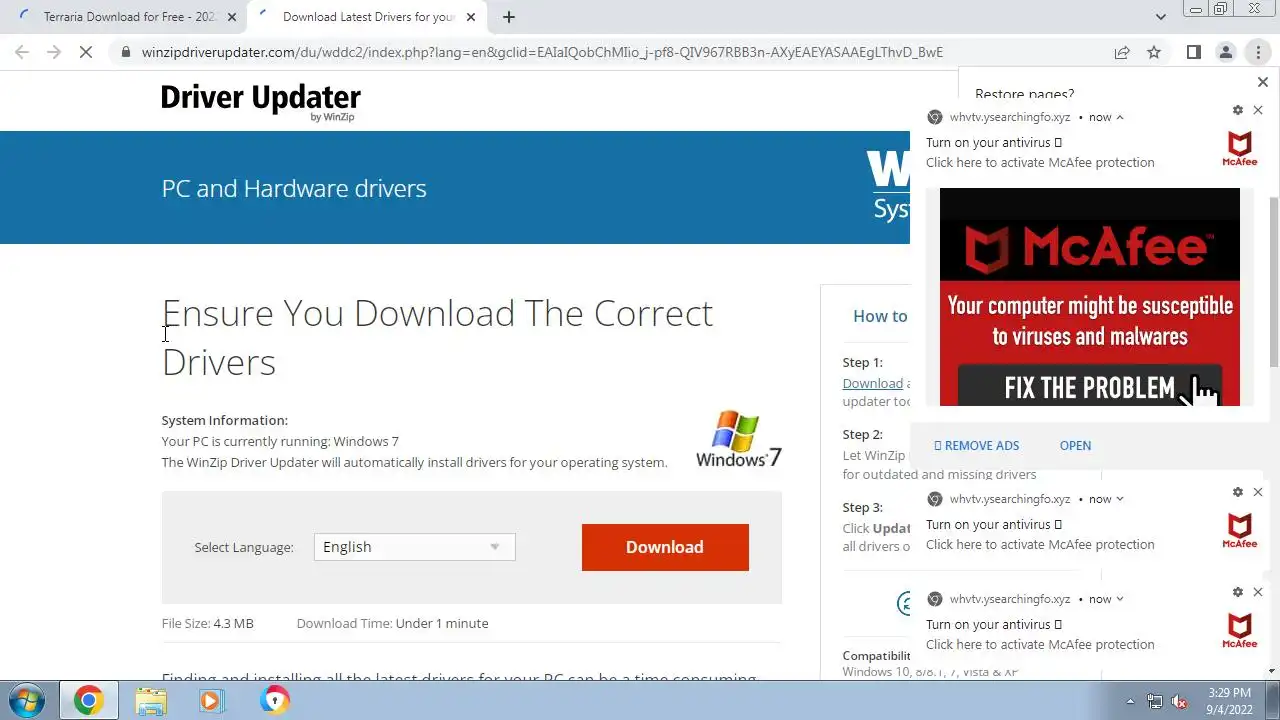Viewport: 1280px width, 720px height.
Task: Open the Select Language dropdown
Action: click(414, 547)
